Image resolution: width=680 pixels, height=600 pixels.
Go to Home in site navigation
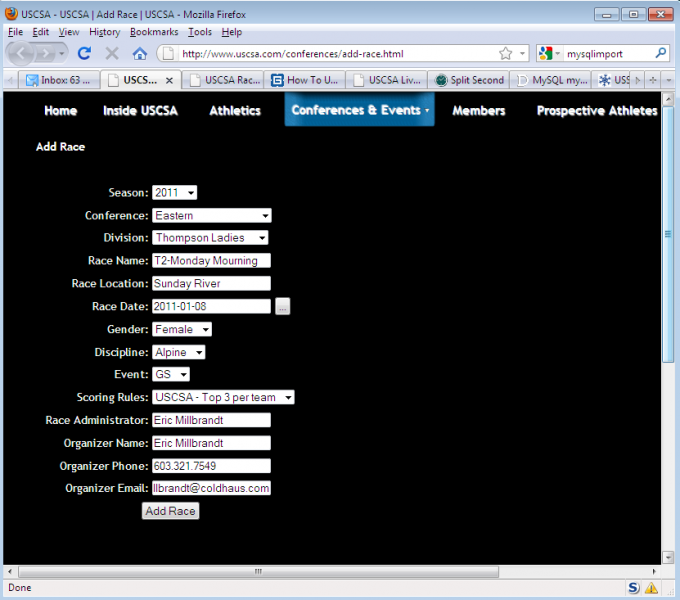point(61,111)
